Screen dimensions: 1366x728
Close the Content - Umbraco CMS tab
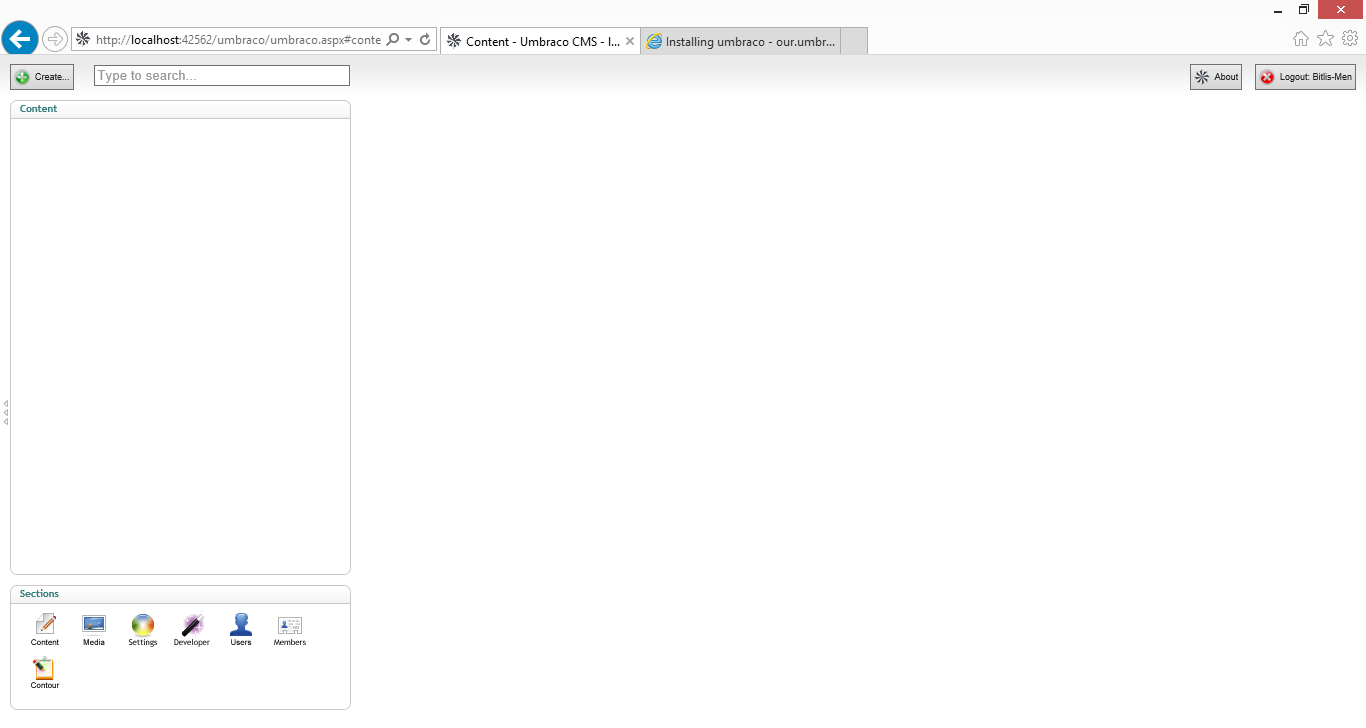[630, 41]
